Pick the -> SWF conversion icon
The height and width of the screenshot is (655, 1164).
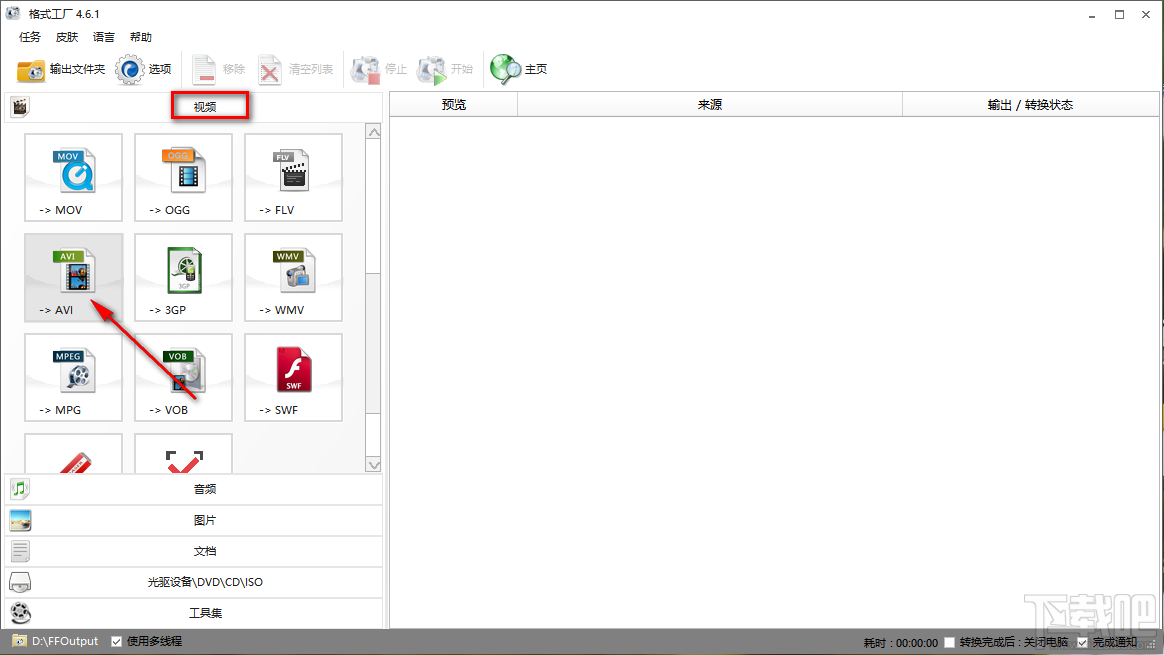[x=293, y=377]
